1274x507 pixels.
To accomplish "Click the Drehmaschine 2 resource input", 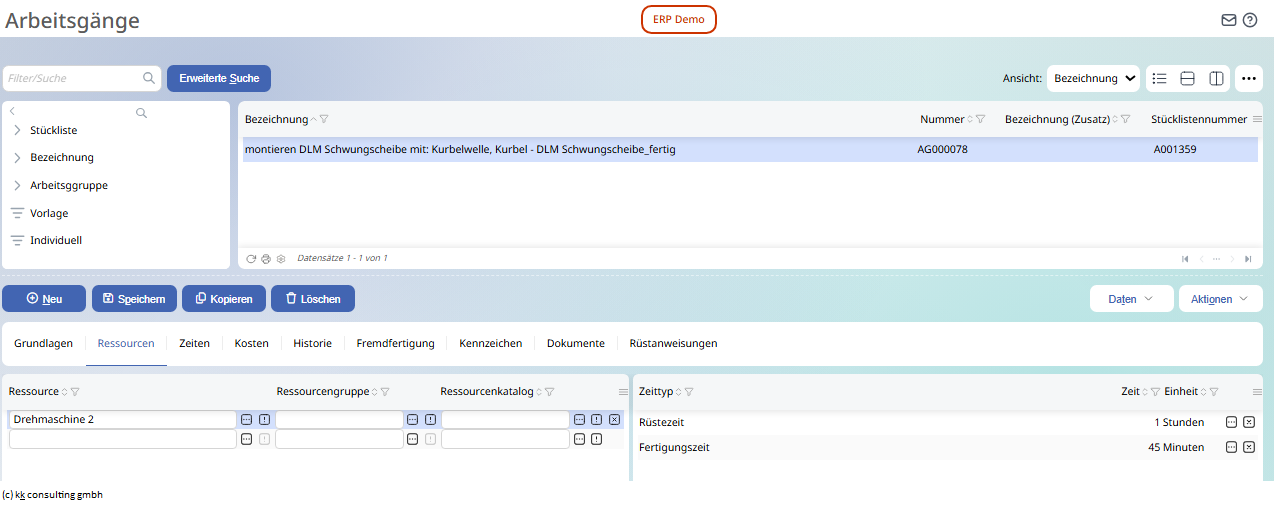I will pyautogui.click(x=122, y=420).
